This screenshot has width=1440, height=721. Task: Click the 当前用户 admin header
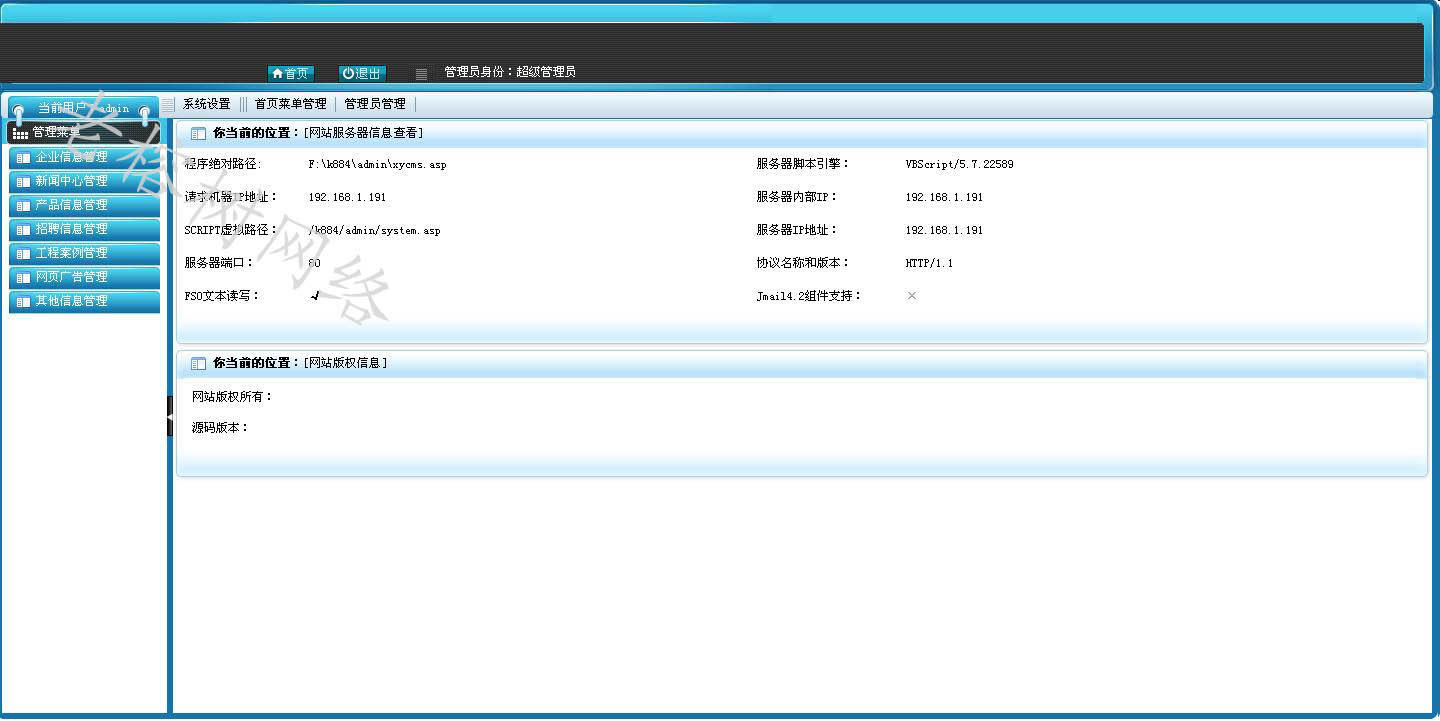point(83,107)
